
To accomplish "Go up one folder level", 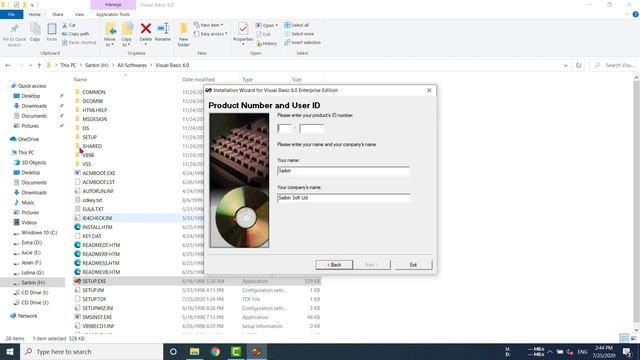I will (x=39, y=65).
